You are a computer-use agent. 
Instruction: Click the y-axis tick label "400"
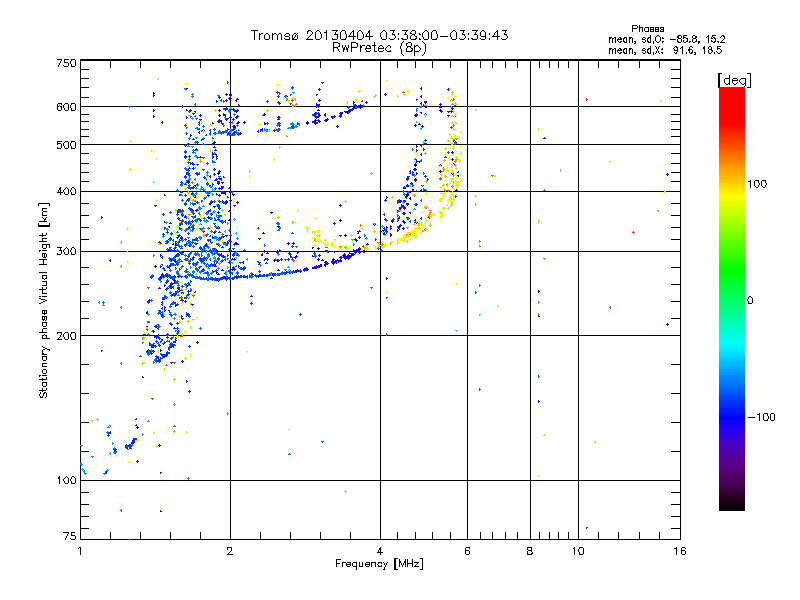pyautogui.click(x=66, y=191)
